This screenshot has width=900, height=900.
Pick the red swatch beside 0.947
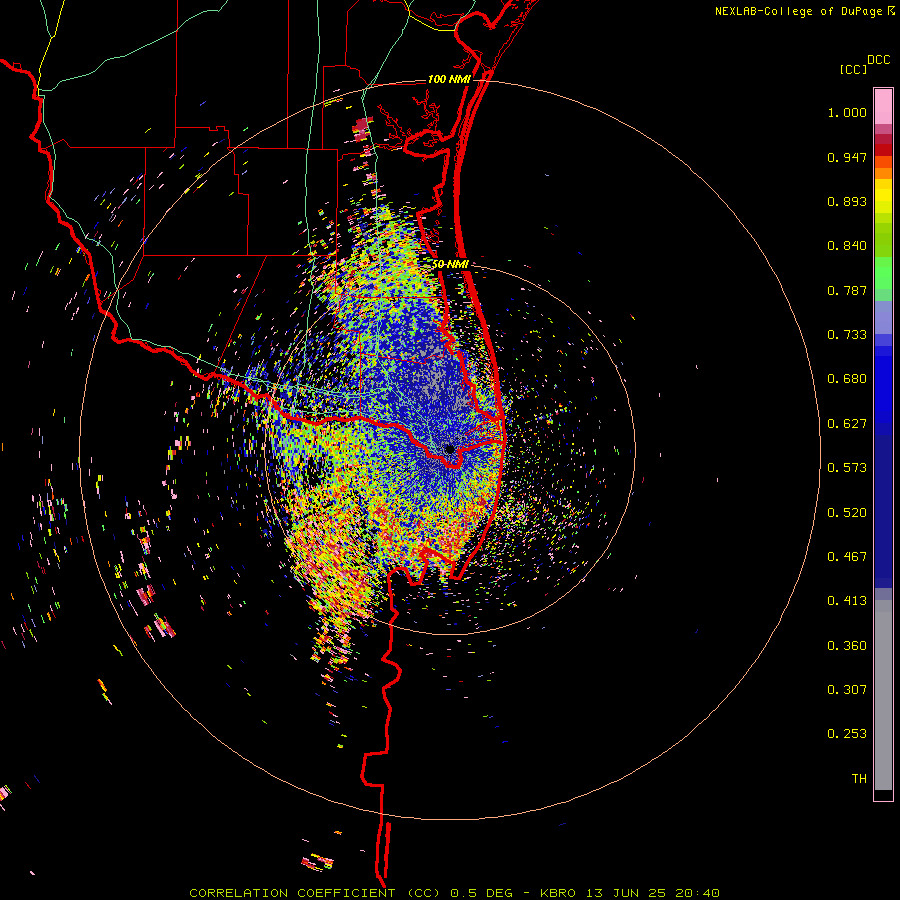click(883, 150)
